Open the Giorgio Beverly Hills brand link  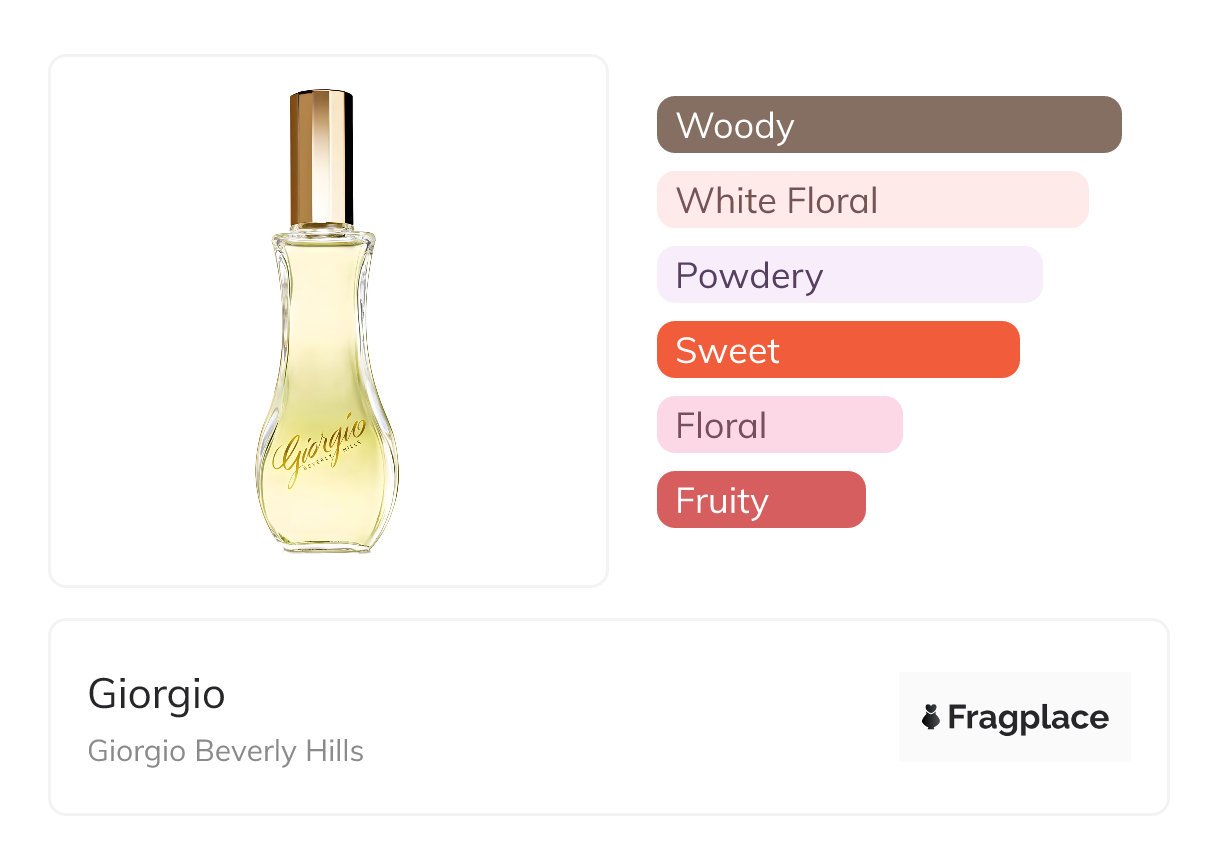click(x=226, y=751)
